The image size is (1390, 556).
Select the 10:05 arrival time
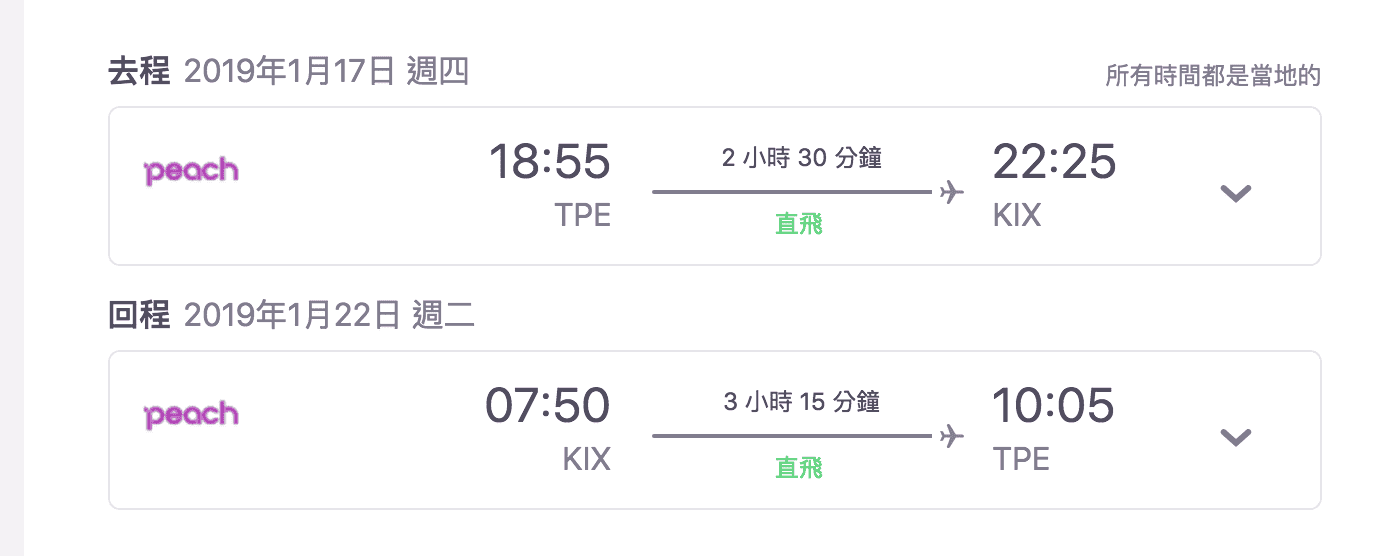point(1053,405)
